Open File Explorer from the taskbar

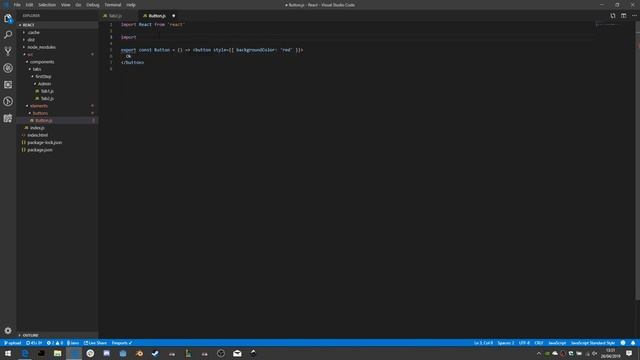pos(58,353)
